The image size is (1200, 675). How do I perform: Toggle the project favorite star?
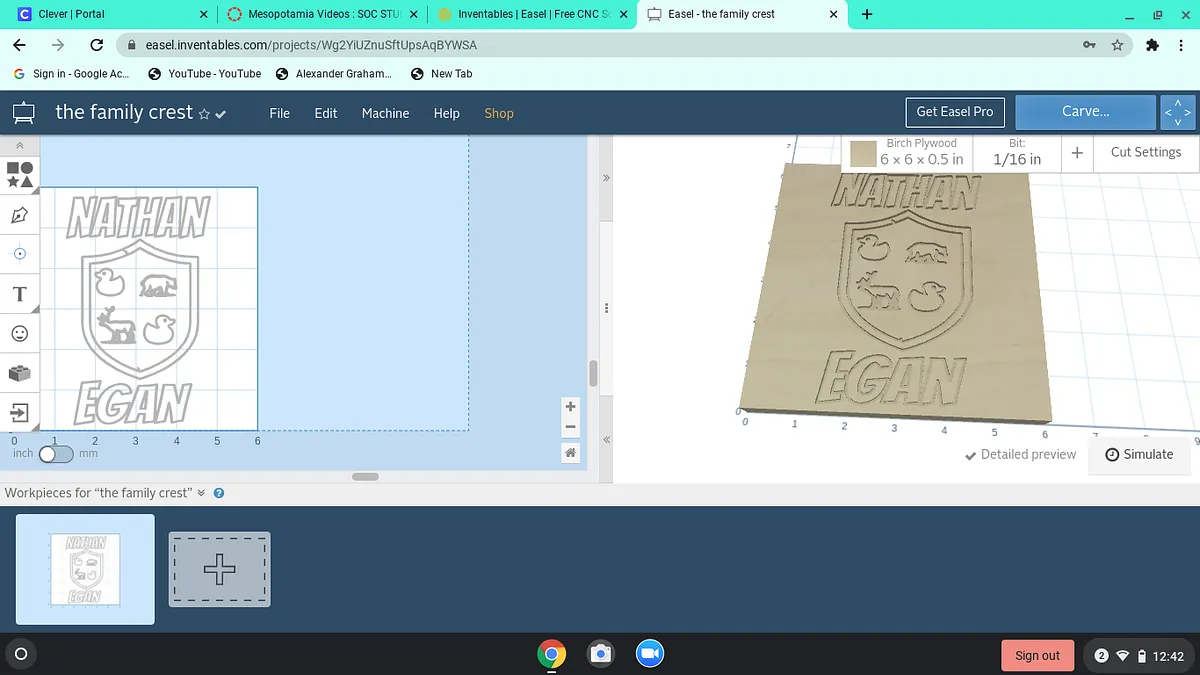point(204,114)
